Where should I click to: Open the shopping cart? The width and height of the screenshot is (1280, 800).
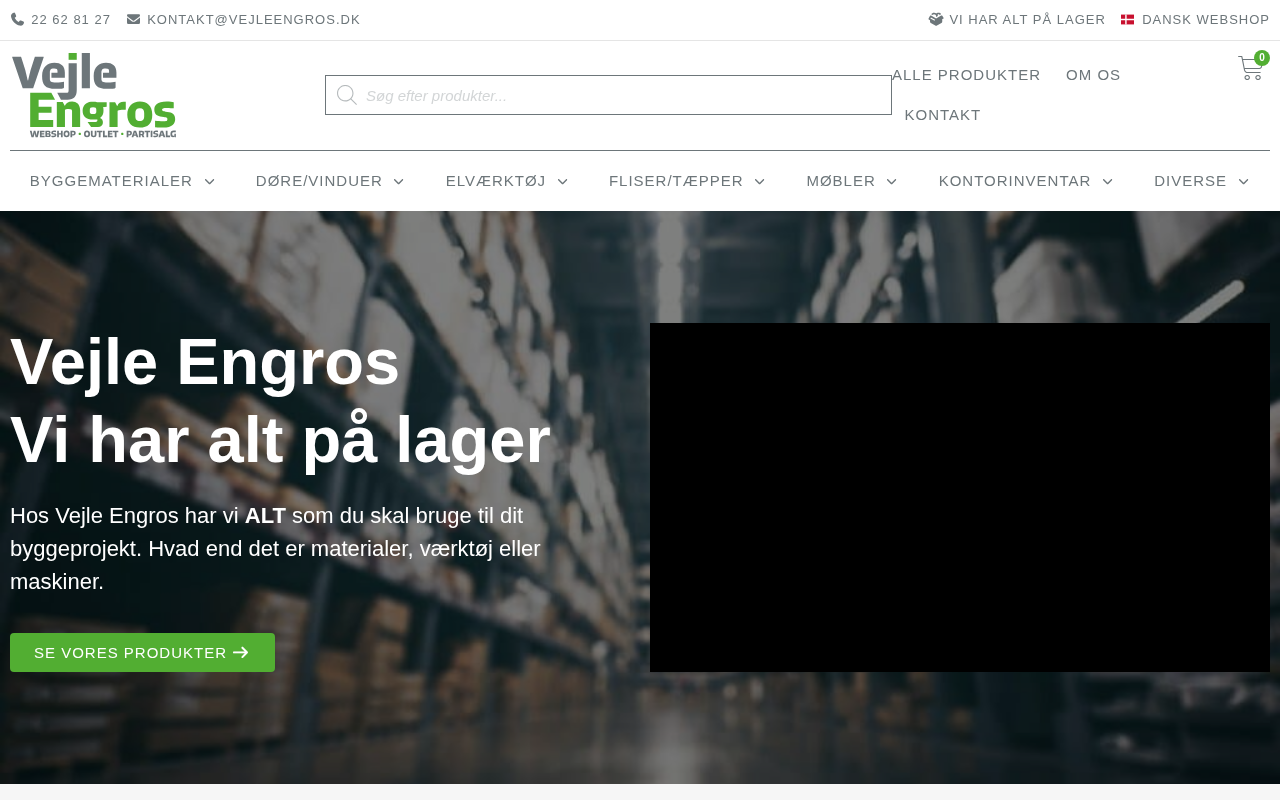coord(1250,68)
